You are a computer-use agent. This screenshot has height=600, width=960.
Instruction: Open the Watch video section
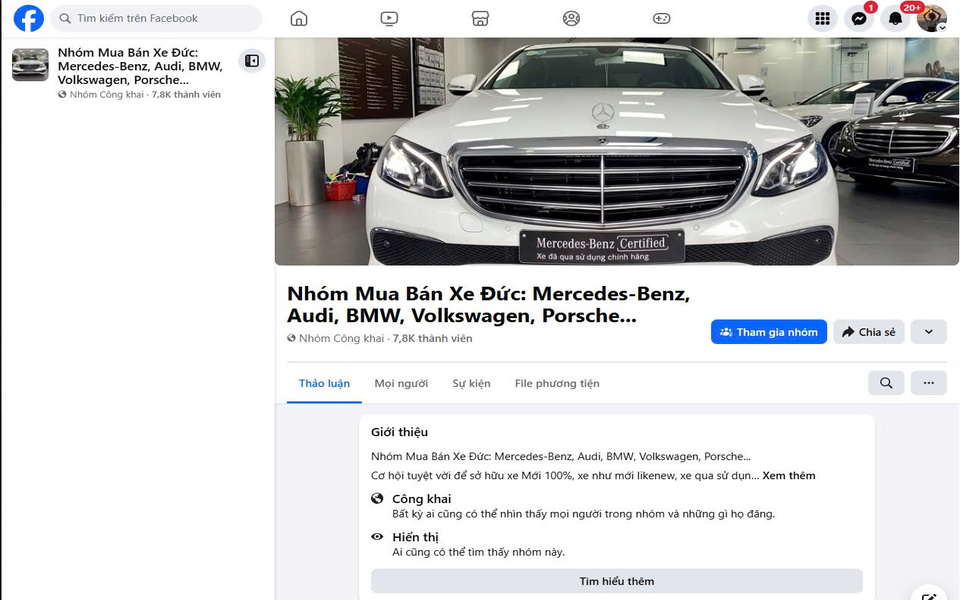click(389, 18)
